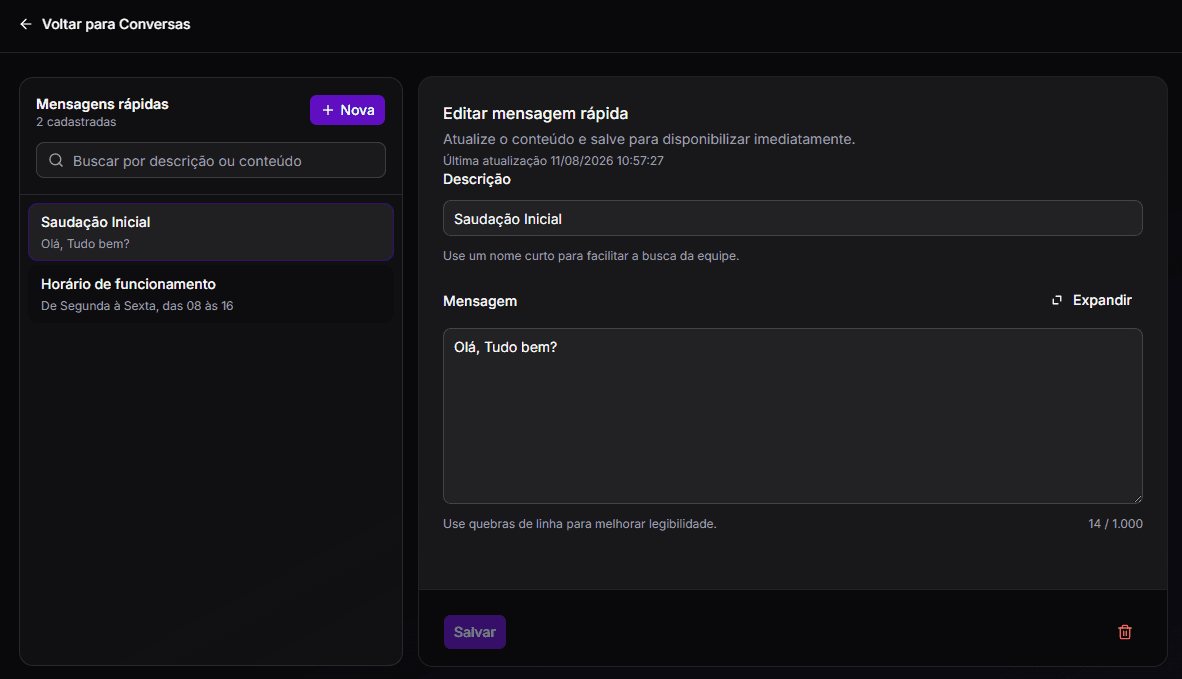This screenshot has height=679, width=1182.
Task: Select the Saudação Inicial quick message
Action: pos(211,232)
